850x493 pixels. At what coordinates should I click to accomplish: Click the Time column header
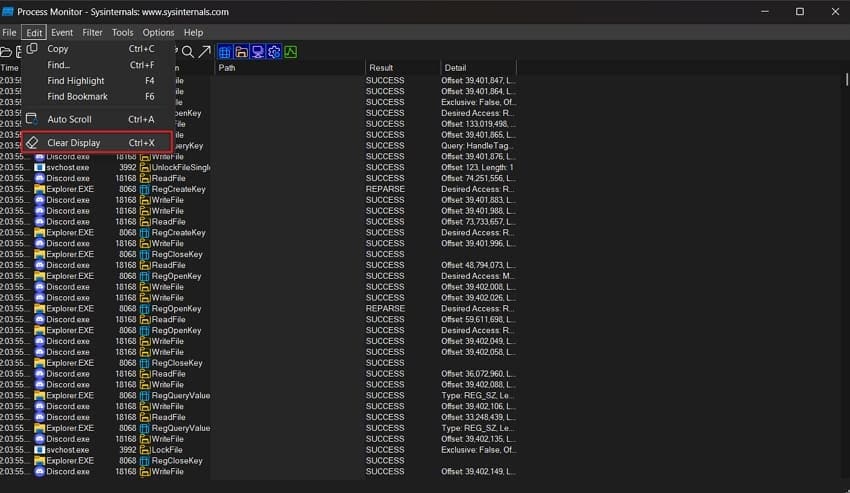(10, 68)
